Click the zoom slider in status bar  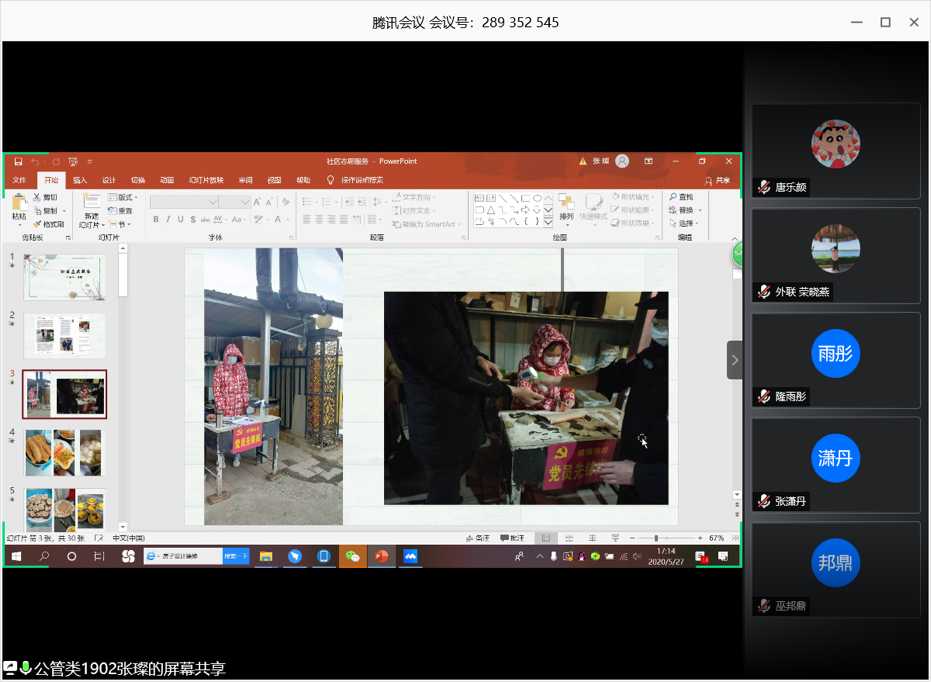point(656,538)
